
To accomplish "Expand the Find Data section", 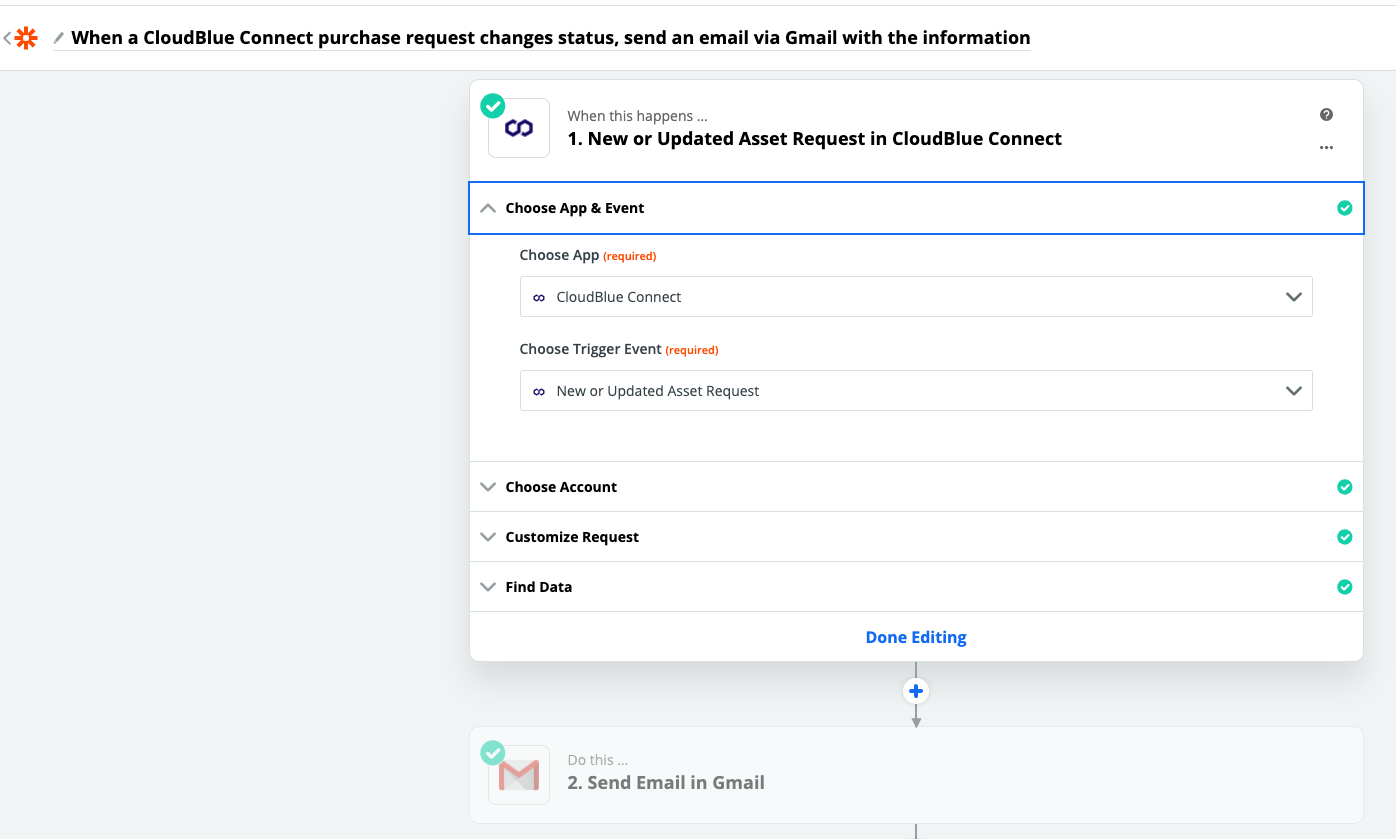I will coord(916,587).
